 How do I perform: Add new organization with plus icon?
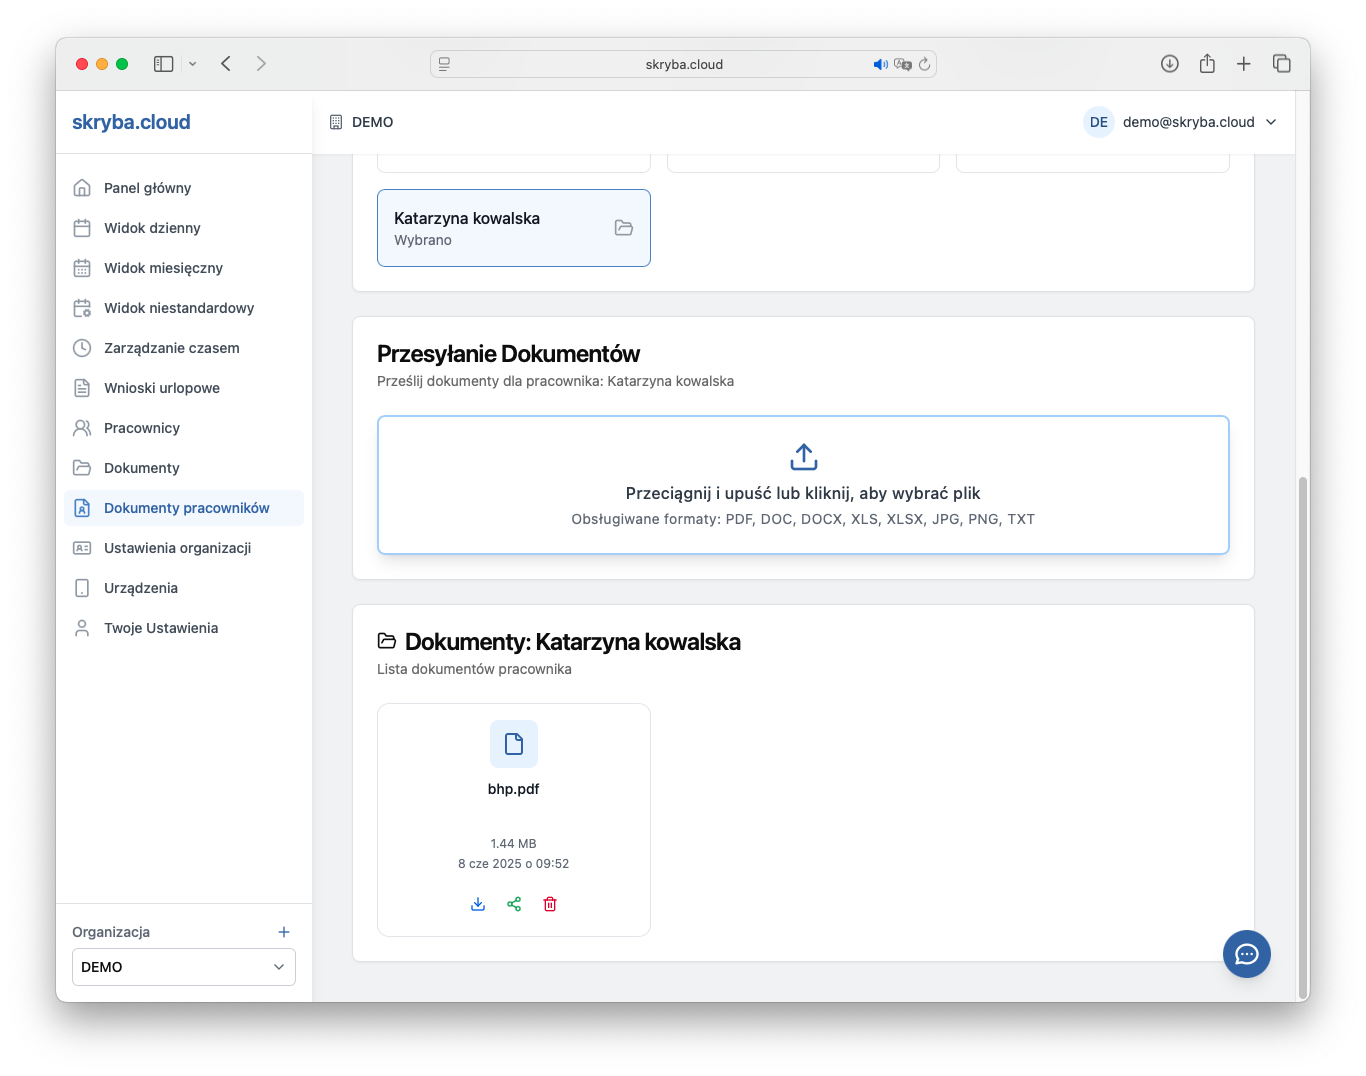(284, 932)
